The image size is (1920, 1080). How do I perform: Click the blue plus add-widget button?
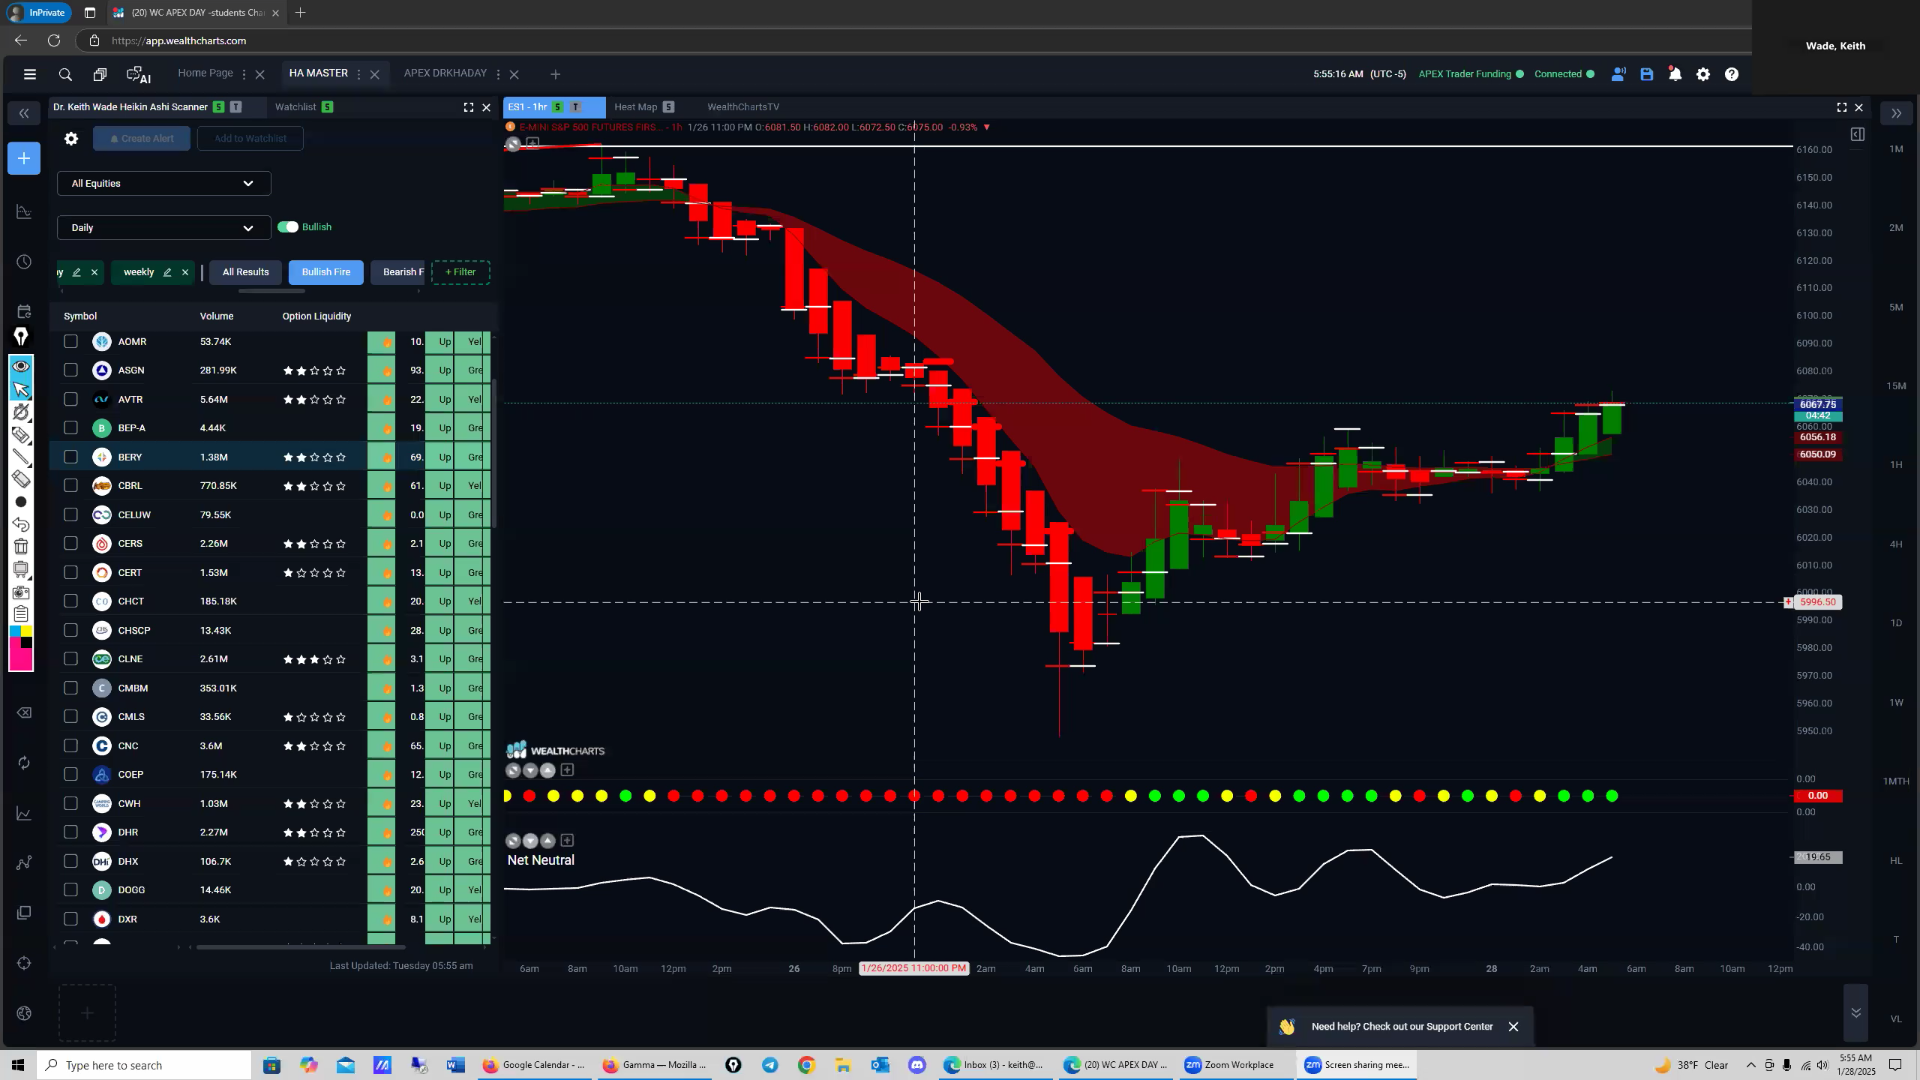coord(24,158)
